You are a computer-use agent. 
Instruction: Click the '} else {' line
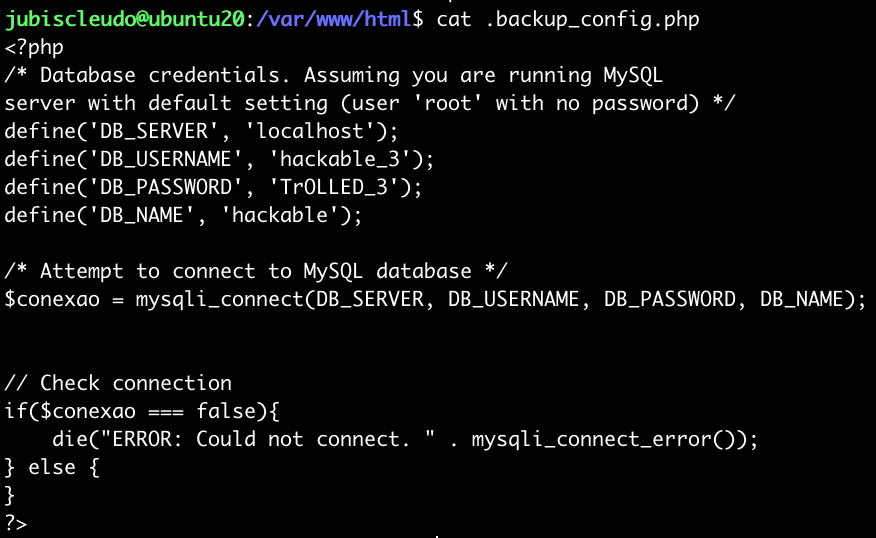52,467
